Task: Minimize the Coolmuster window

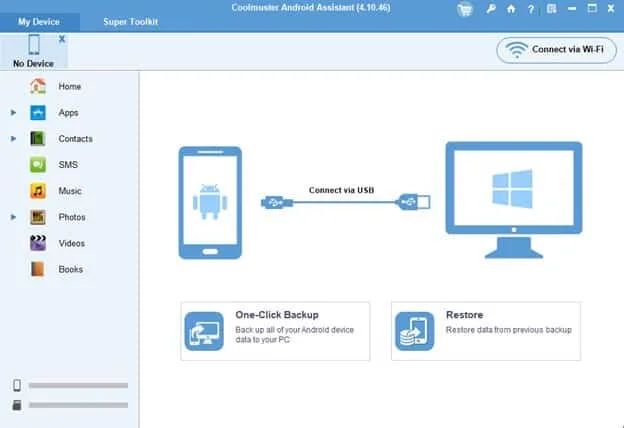Action: (x=572, y=9)
